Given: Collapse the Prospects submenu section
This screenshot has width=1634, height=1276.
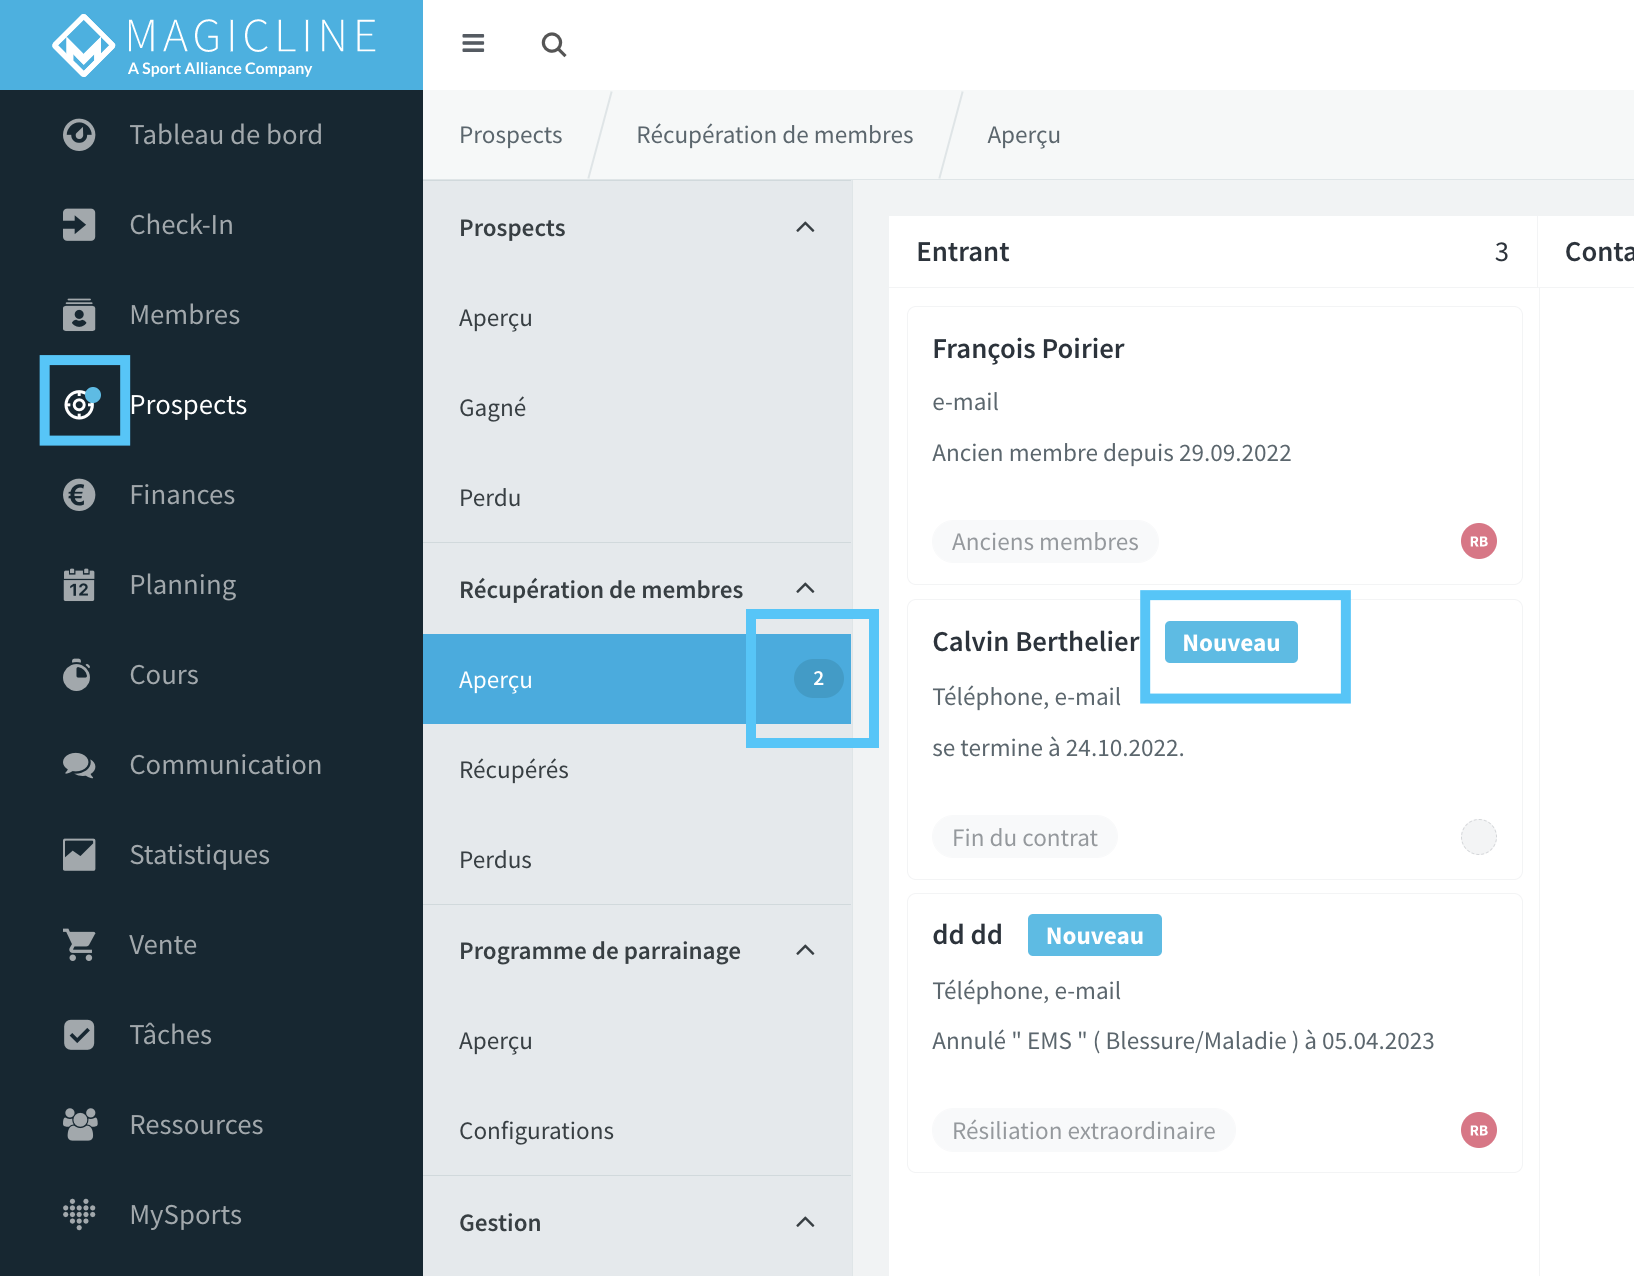Looking at the screenshot, I should [805, 227].
